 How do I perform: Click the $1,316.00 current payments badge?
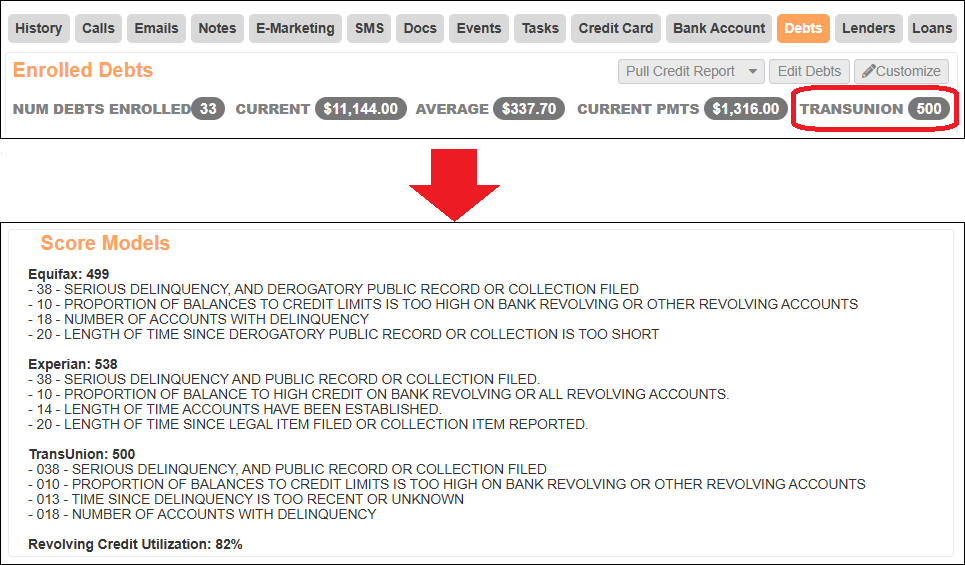click(745, 109)
